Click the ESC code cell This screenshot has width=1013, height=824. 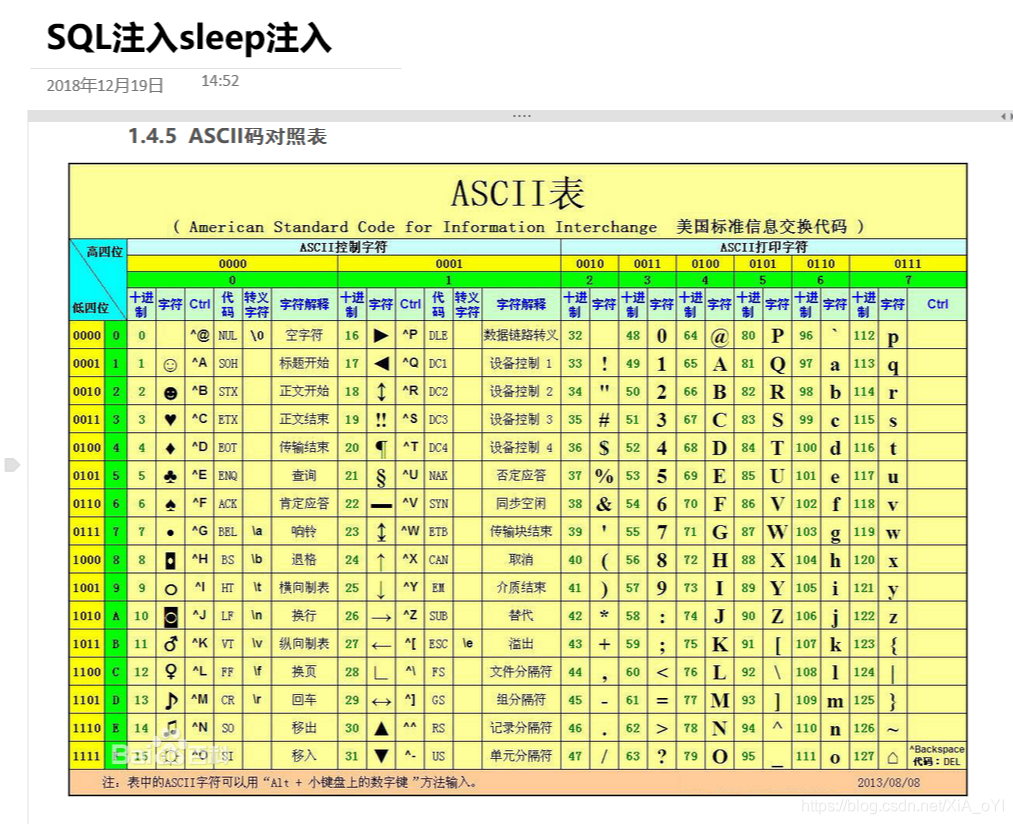coord(438,644)
